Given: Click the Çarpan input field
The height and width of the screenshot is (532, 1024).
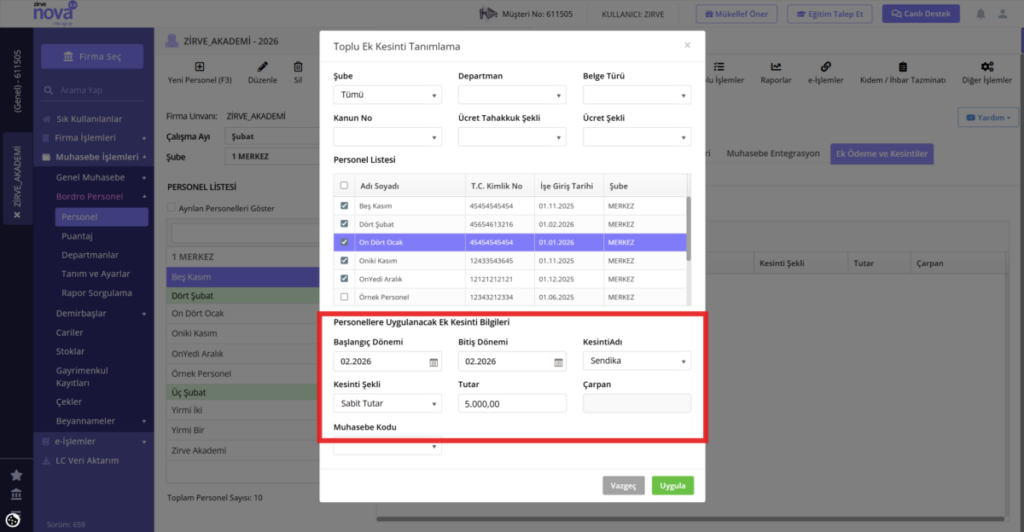Looking at the screenshot, I should (x=637, y=403).
